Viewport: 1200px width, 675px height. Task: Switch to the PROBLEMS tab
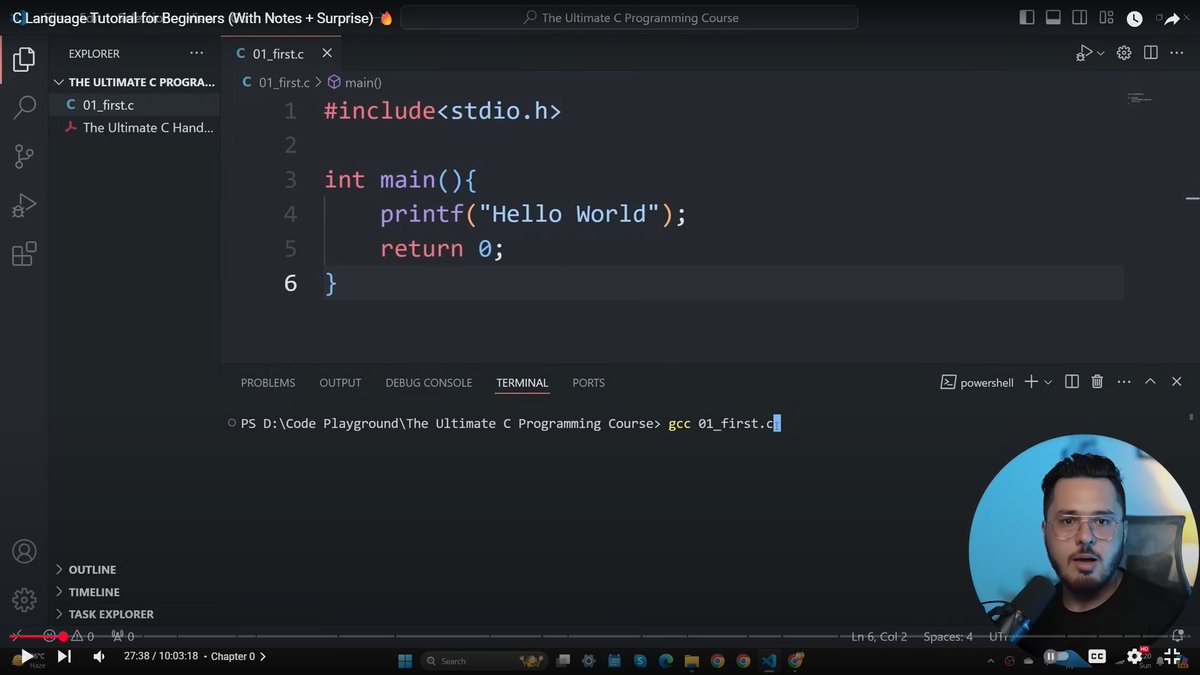[268, 383]
